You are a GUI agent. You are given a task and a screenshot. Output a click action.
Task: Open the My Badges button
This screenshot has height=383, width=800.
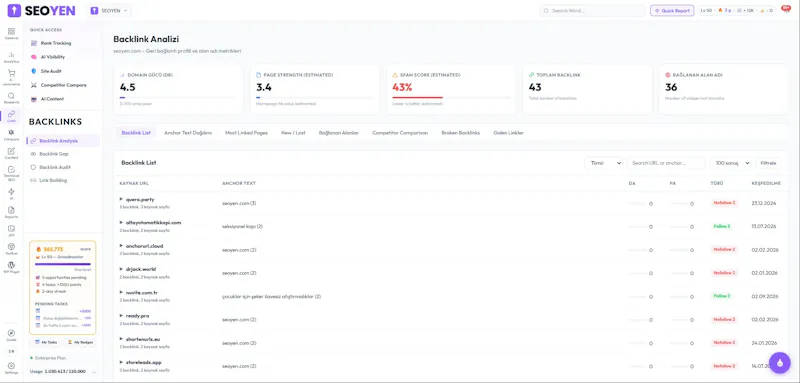pyautogui.click(x=80, y=342)
